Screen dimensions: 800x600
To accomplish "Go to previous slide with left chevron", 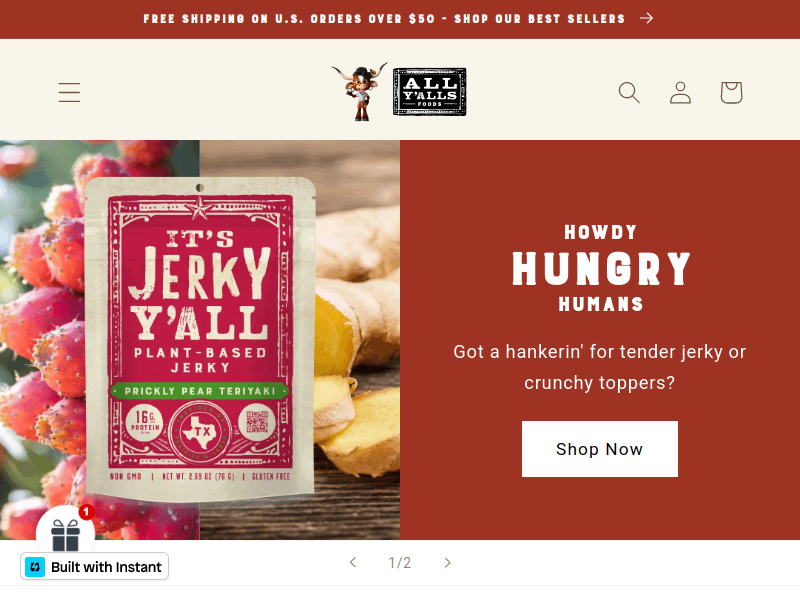I will point(353,563).
